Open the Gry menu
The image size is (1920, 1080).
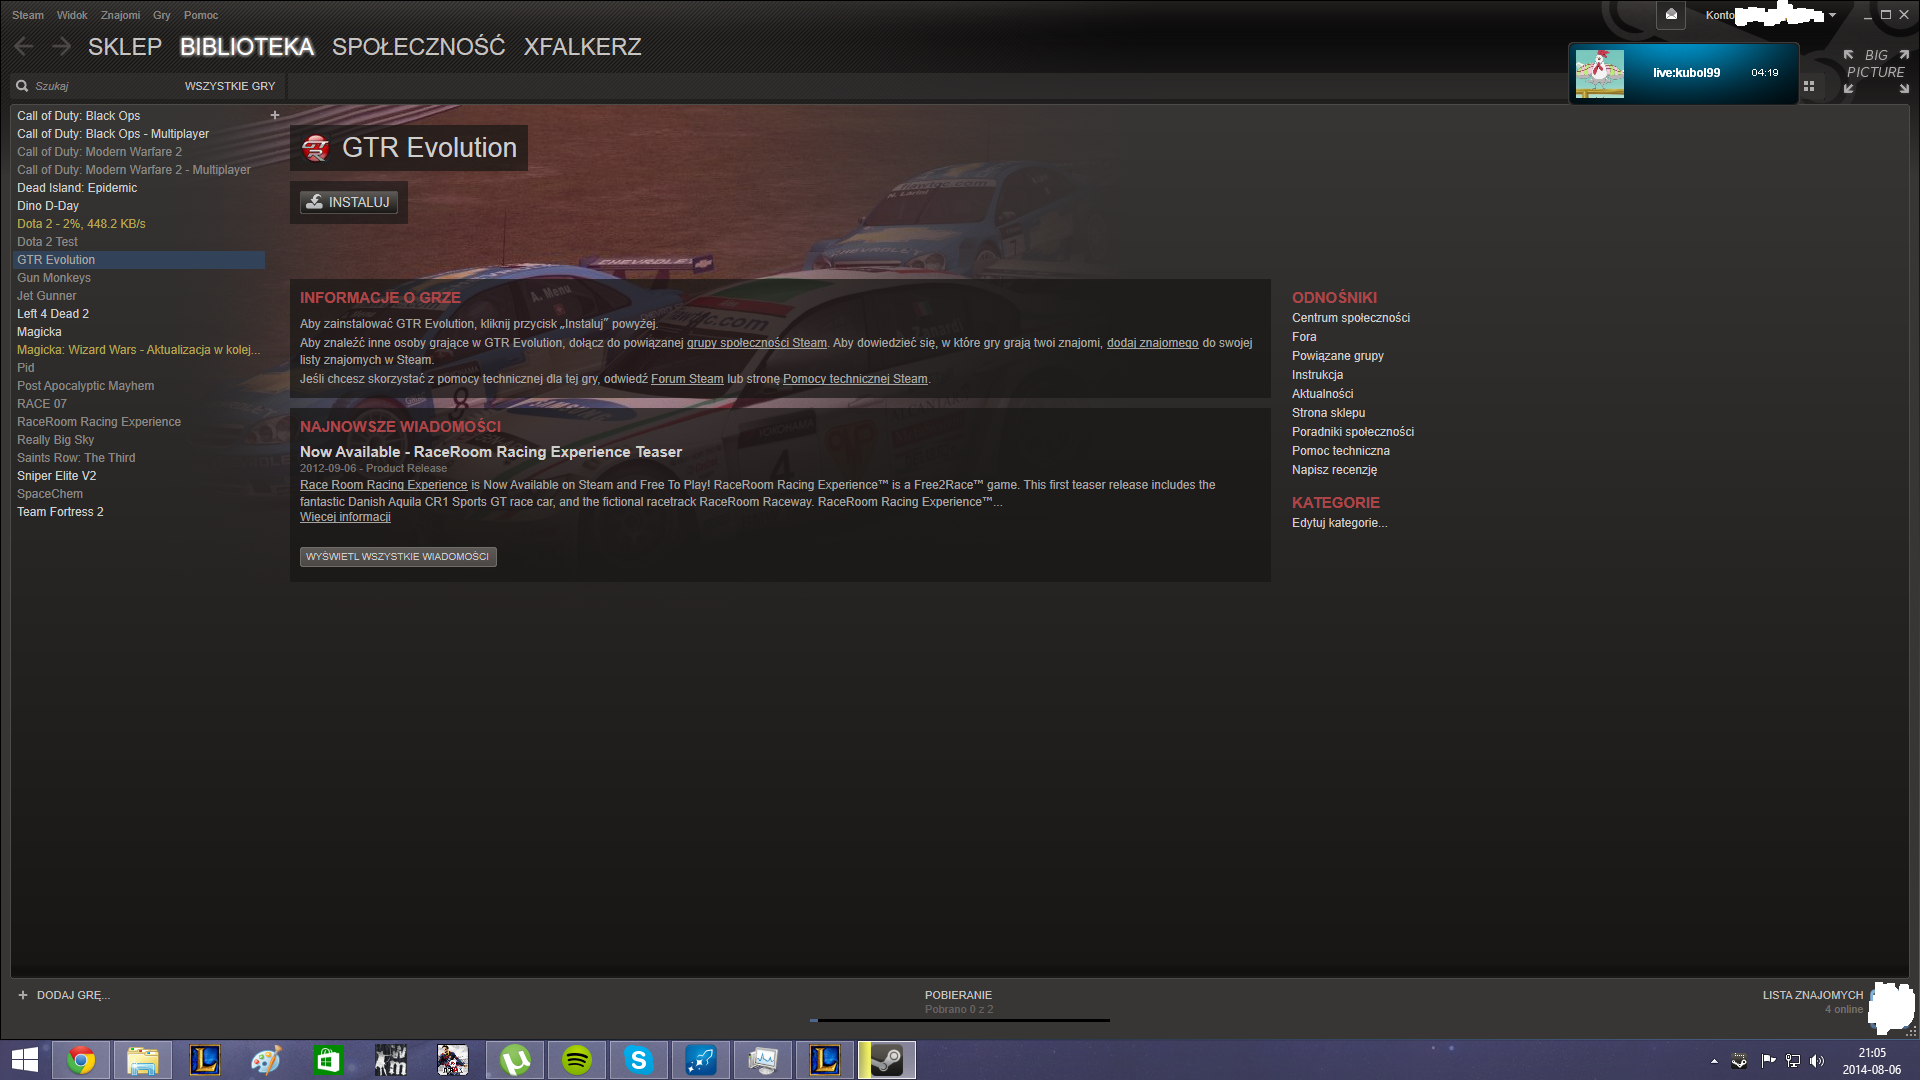[x=162, y=15]
